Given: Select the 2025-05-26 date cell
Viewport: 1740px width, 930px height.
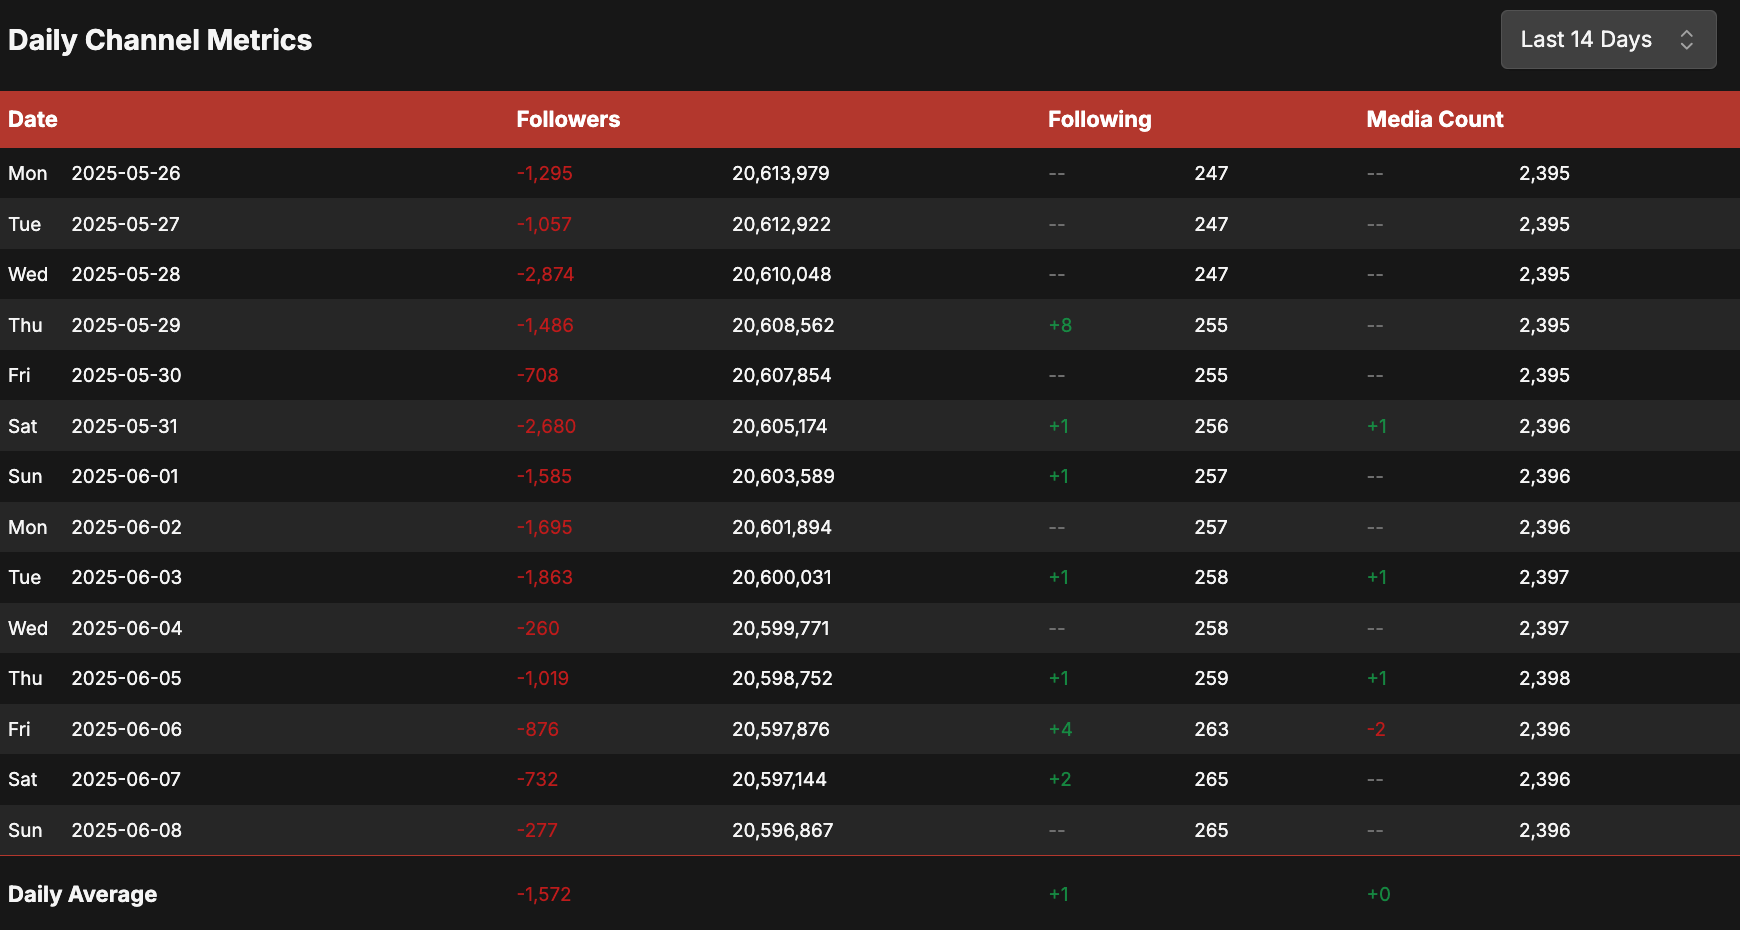Looking at the screenshot, I should (126, 173).
